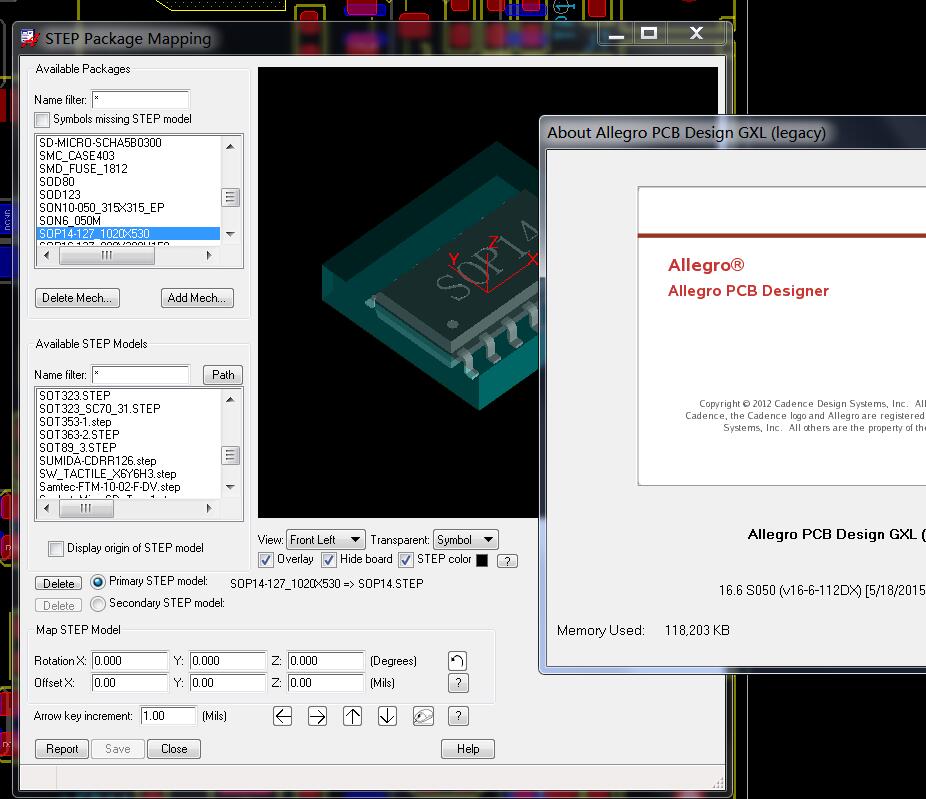Select the Secondary STEP model radio button

(97, 604)
